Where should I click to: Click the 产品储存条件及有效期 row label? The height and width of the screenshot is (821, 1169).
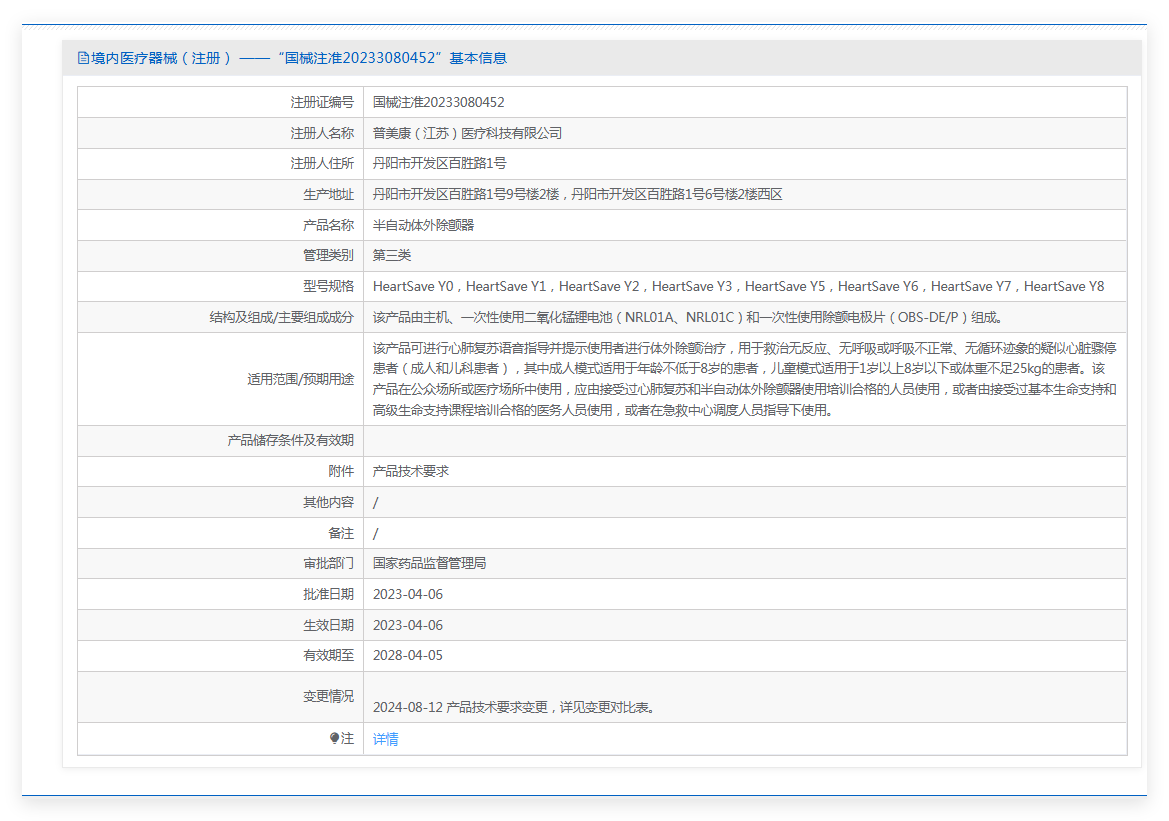point(291,440)
